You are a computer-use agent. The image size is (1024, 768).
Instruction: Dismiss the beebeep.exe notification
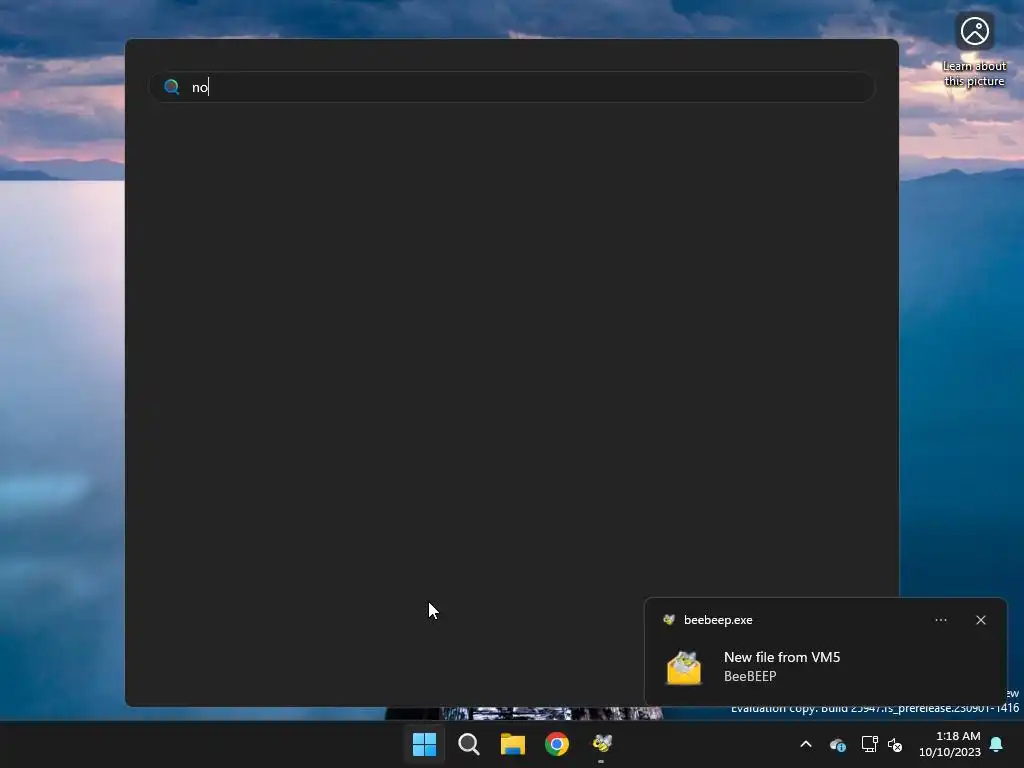pos(981,620)
